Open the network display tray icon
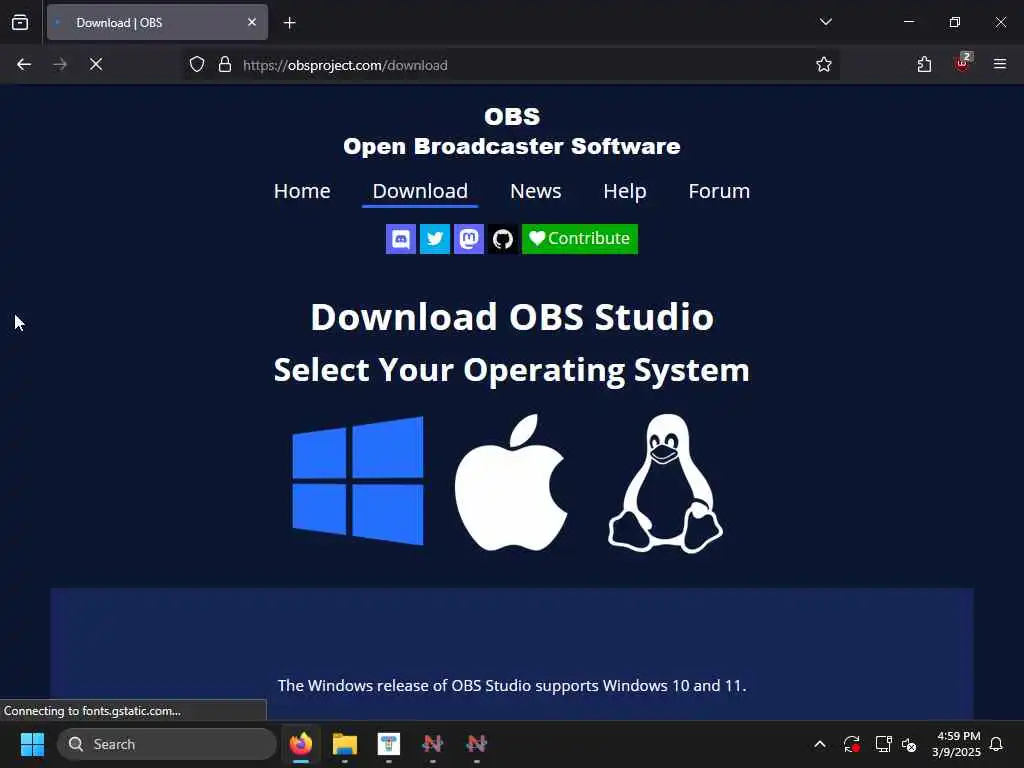Viewport: 1024px width, 768px height. 884,744
